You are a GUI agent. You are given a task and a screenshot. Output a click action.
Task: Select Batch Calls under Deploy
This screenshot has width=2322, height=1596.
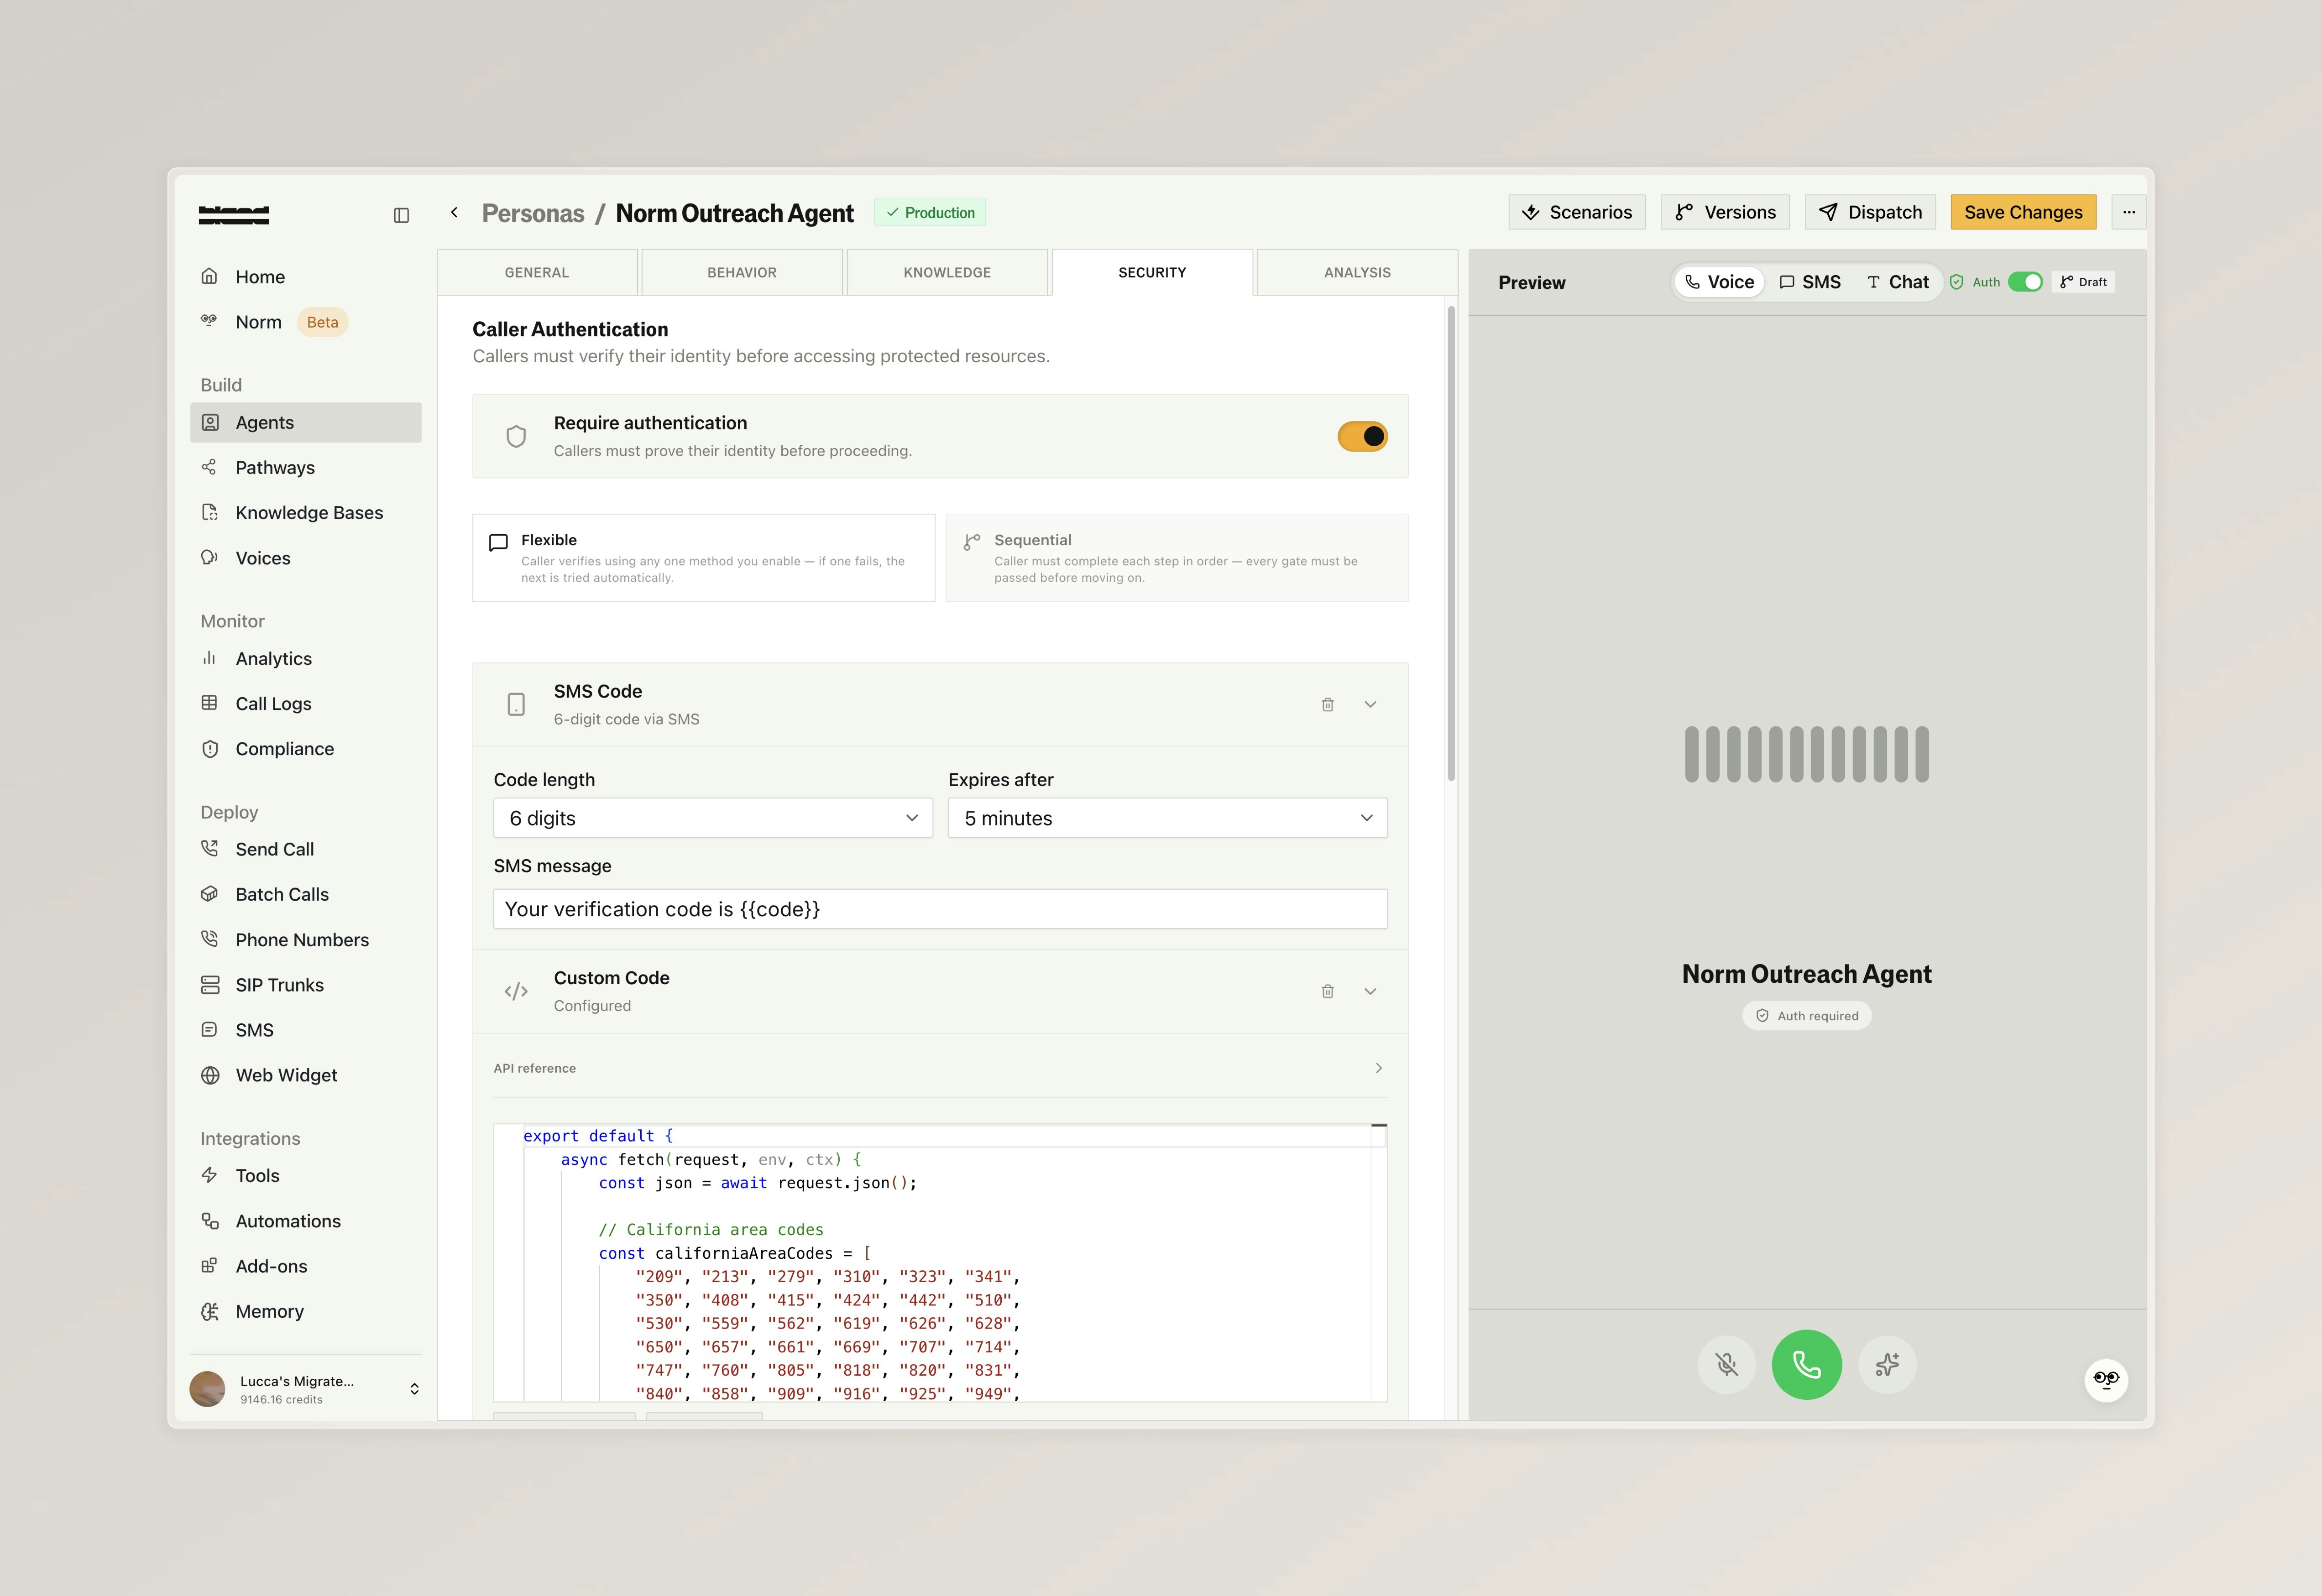tap(280, 893)
